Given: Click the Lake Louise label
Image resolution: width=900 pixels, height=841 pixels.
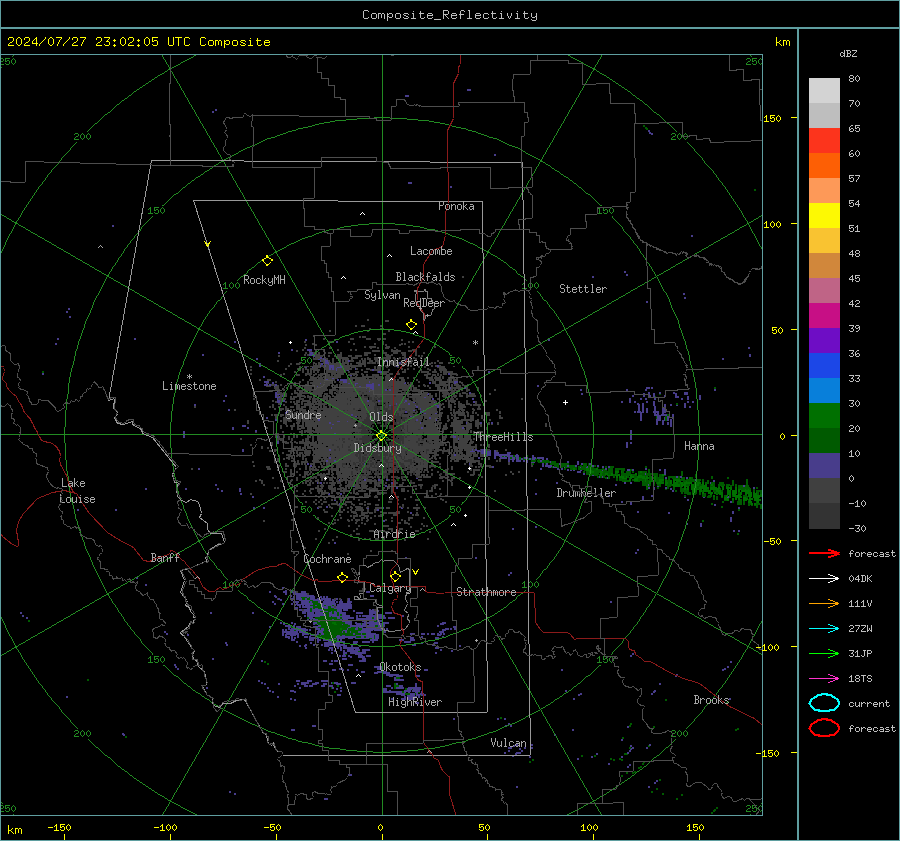Looking at the screenshot, I should point(78,491).
